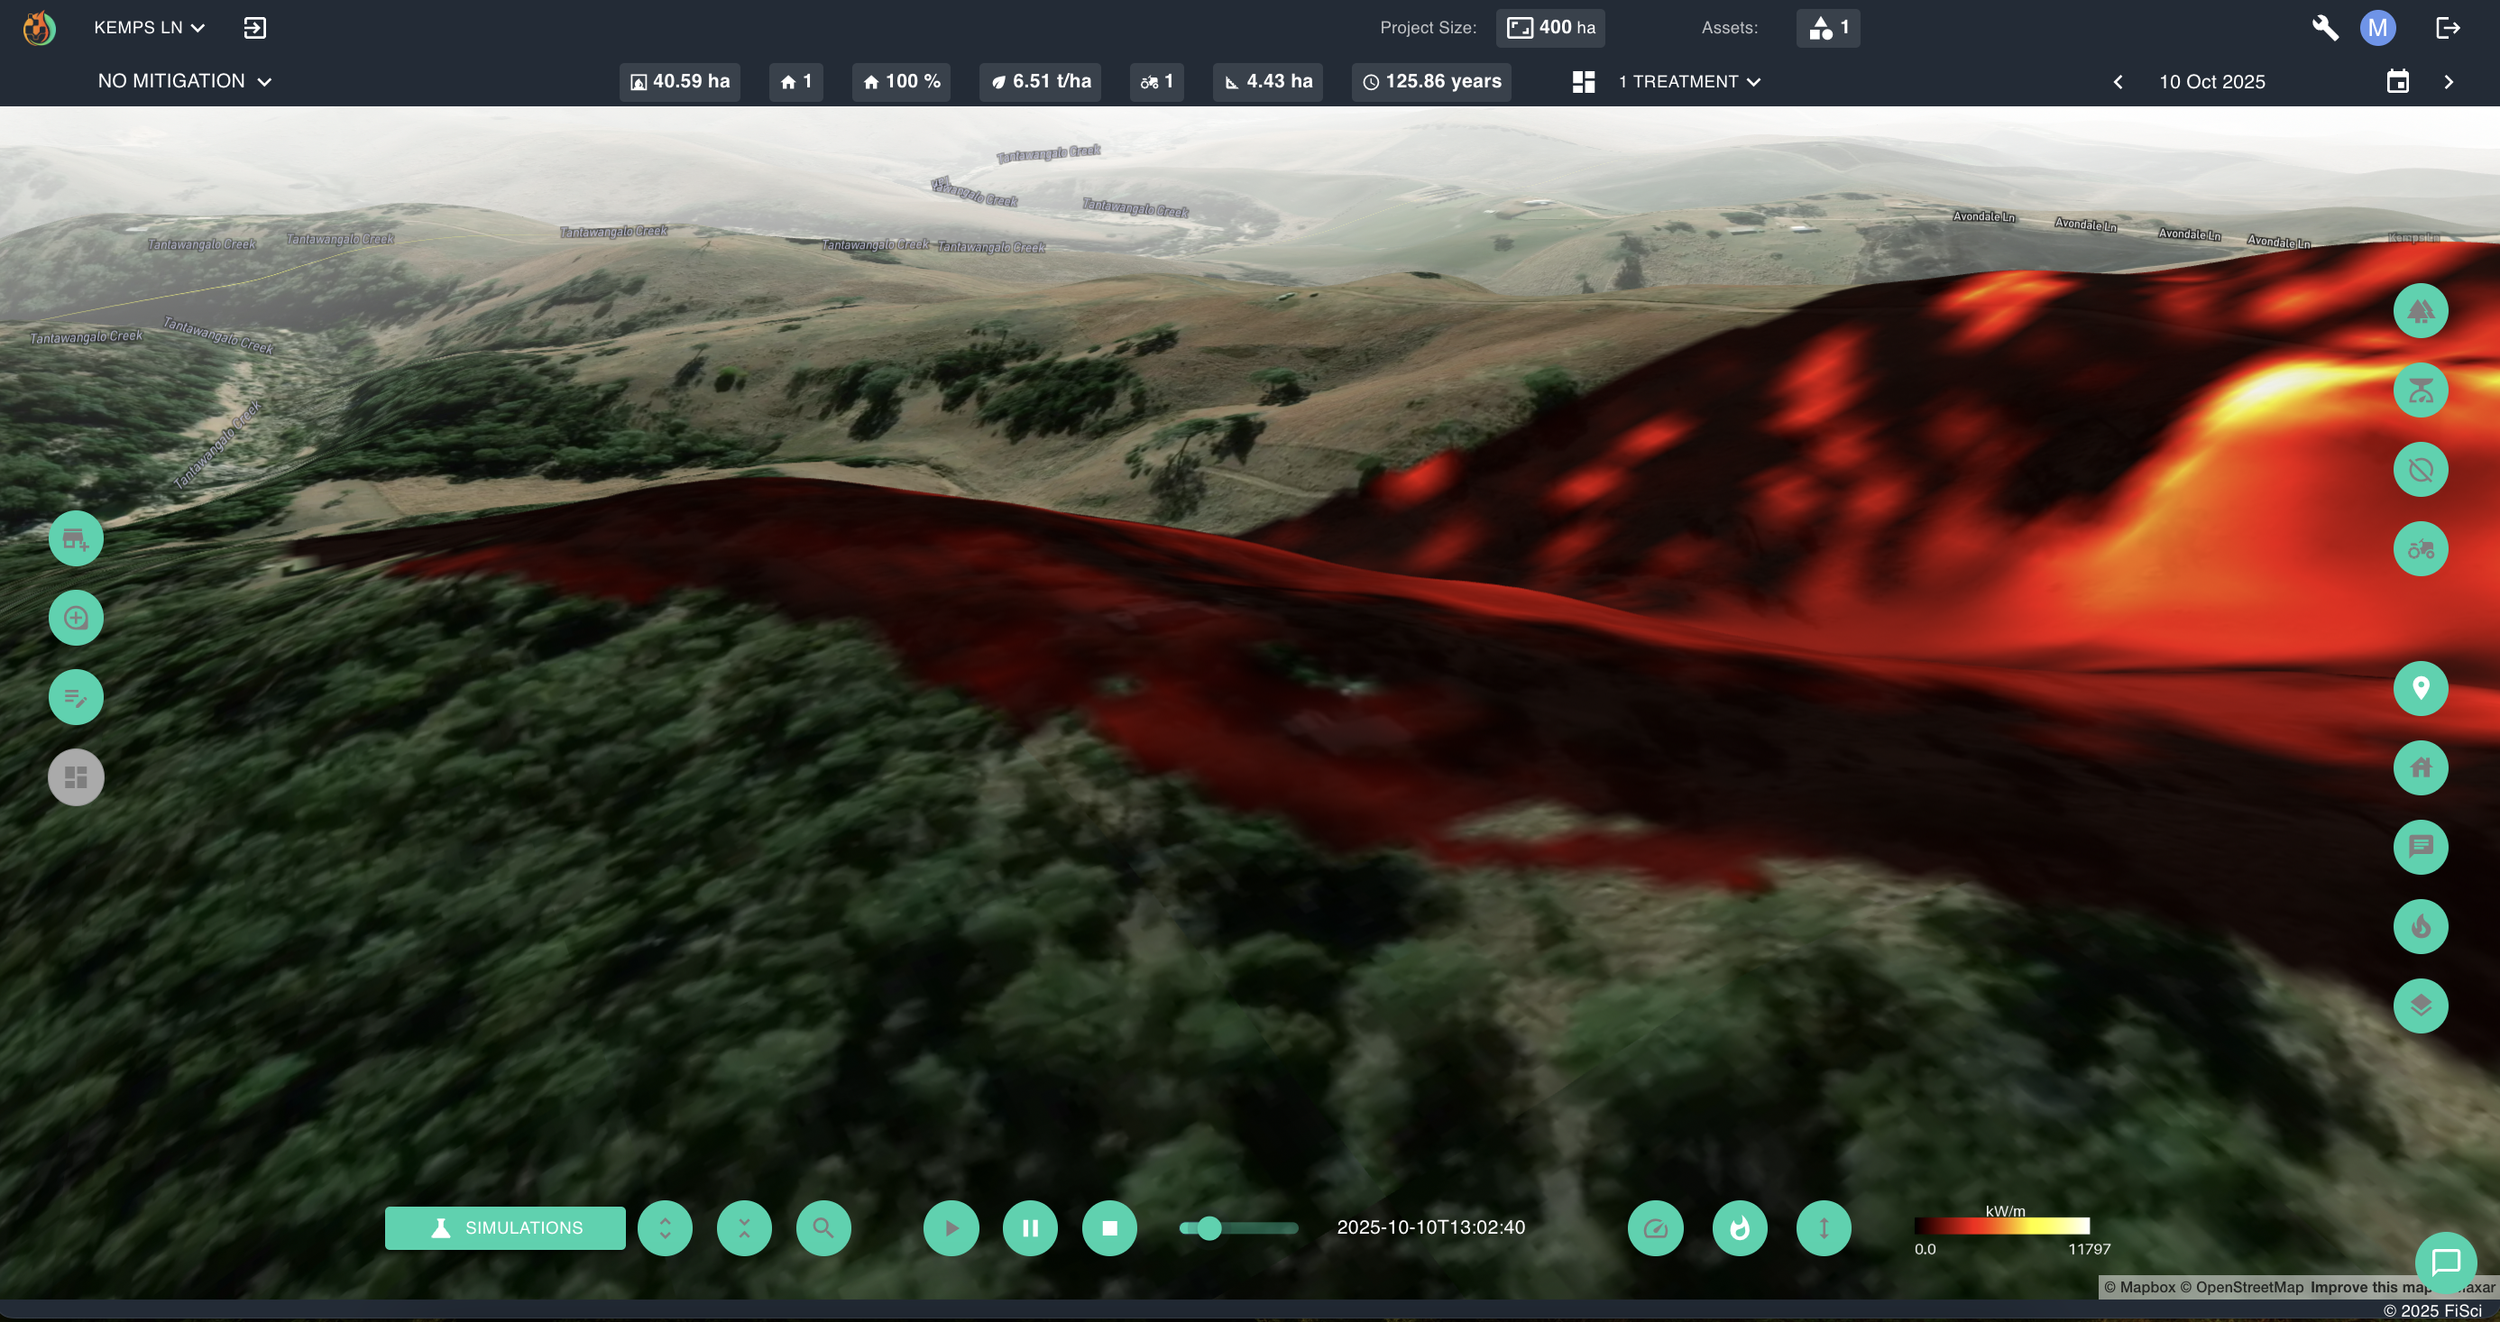Click the 10 Oct 2025 date text
This screenshot has width=2500, height=1322.
pyautogui.click(x=2212, y=82)
